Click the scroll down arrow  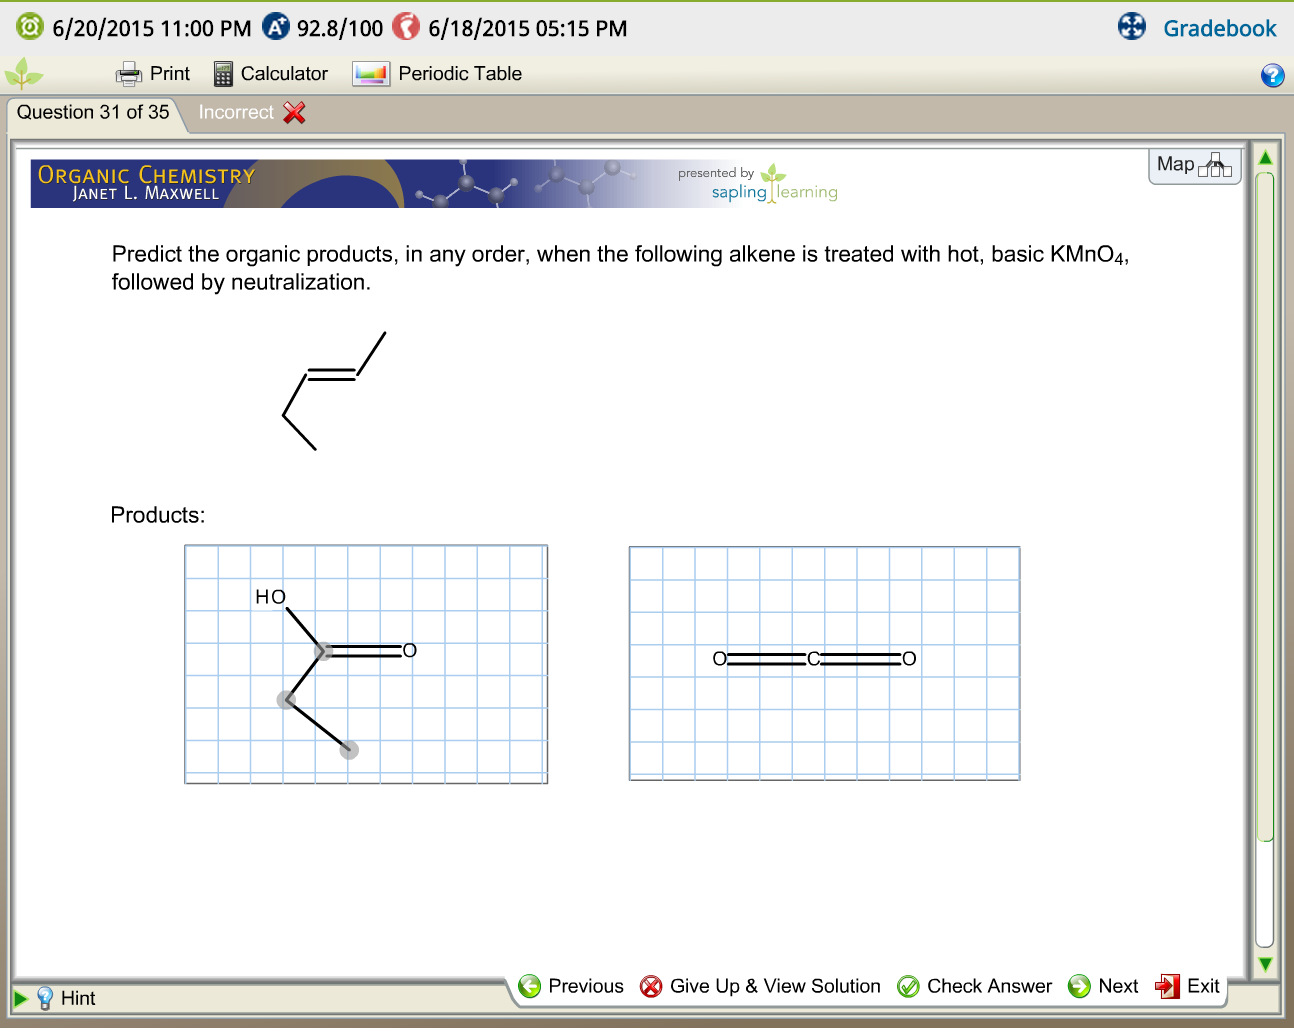coord(1265,964)
